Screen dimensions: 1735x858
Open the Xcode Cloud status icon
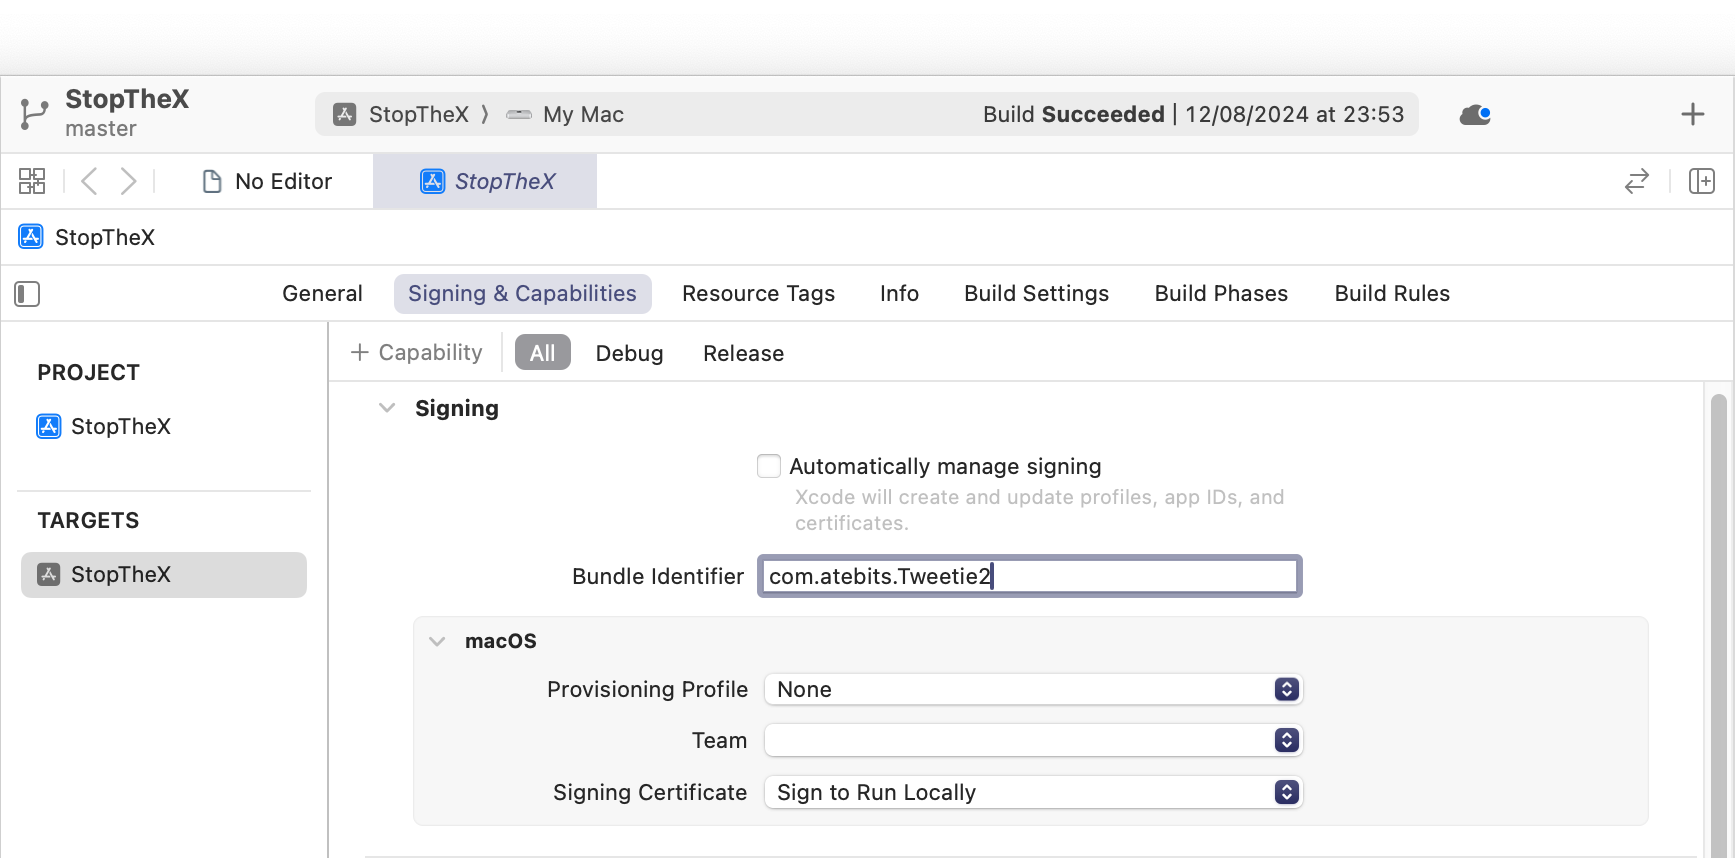click(1475, 115)
